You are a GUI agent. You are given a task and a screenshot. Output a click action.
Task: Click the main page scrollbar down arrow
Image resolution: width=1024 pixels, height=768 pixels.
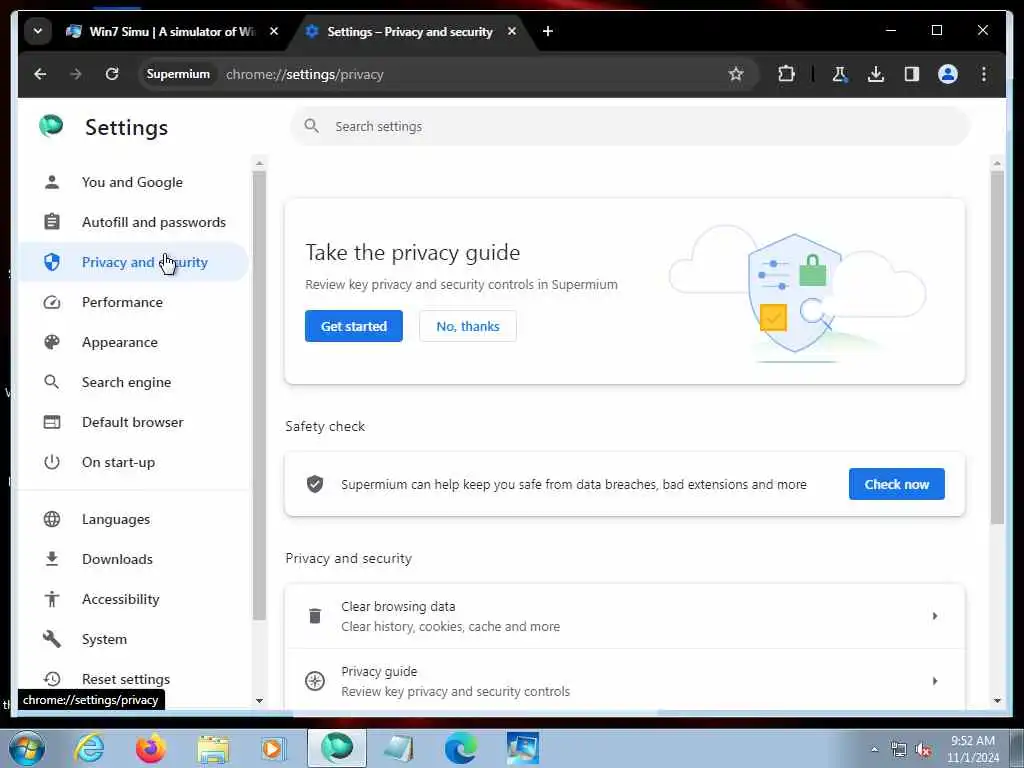pyautogui.click(x=997, y=701)
